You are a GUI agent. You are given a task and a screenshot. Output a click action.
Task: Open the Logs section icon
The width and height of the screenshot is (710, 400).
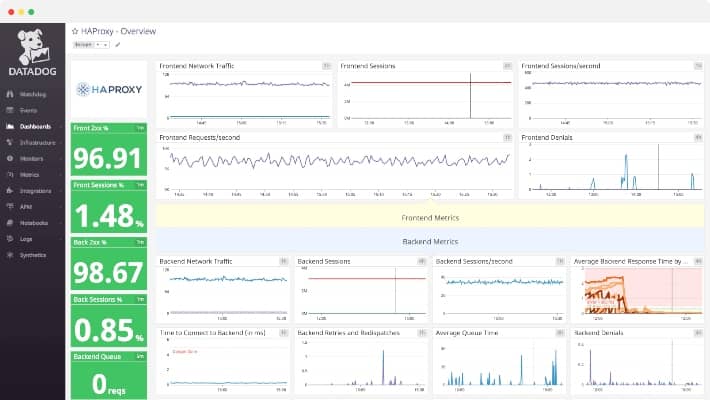coord(10,239)
